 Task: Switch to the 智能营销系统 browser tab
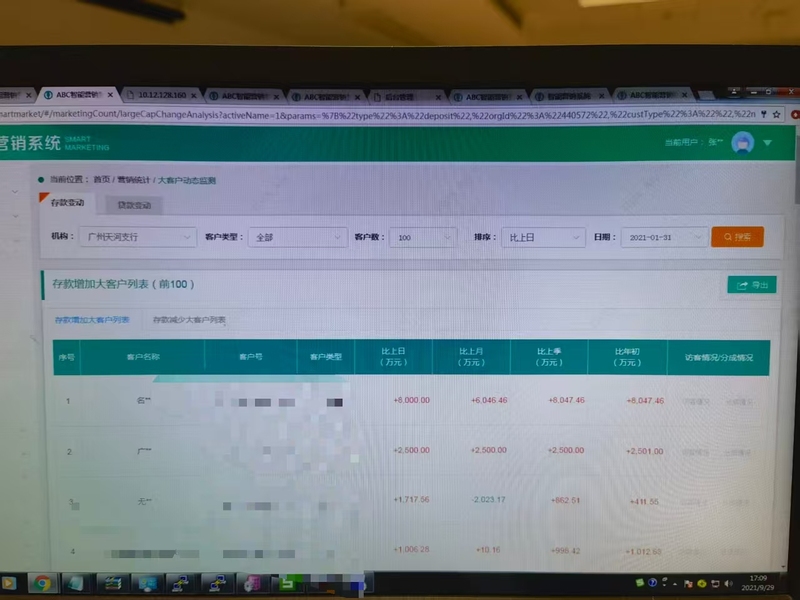pyautogui.click(x=568, y=96)
